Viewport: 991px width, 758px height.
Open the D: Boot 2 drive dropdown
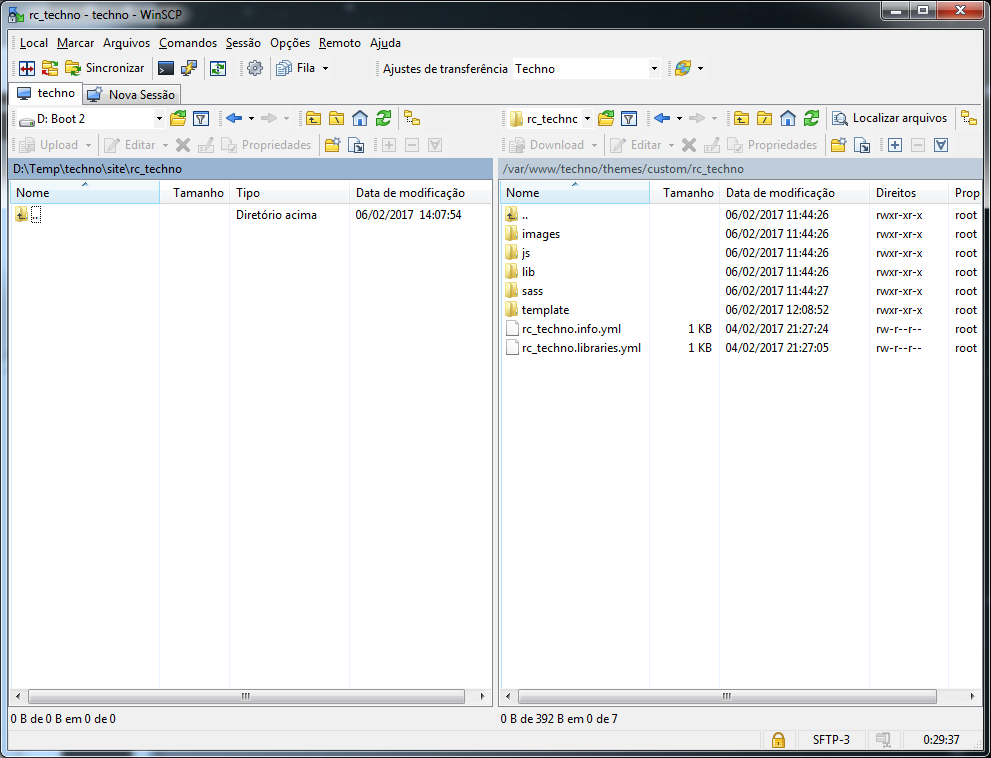click(x=160, y=118)
